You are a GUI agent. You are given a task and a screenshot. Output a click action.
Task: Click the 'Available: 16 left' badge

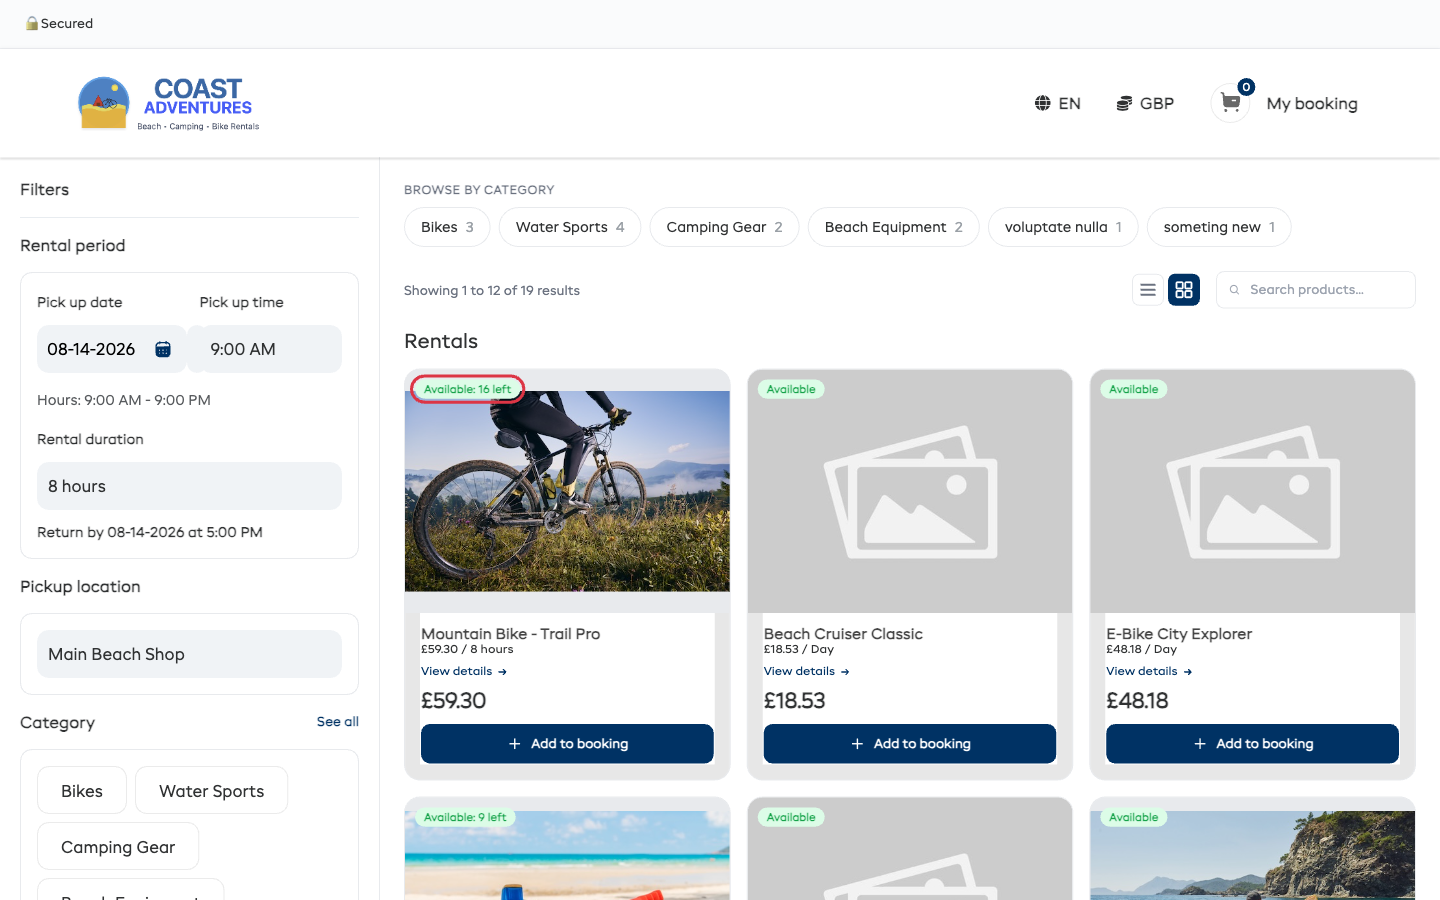coord(467,389)
